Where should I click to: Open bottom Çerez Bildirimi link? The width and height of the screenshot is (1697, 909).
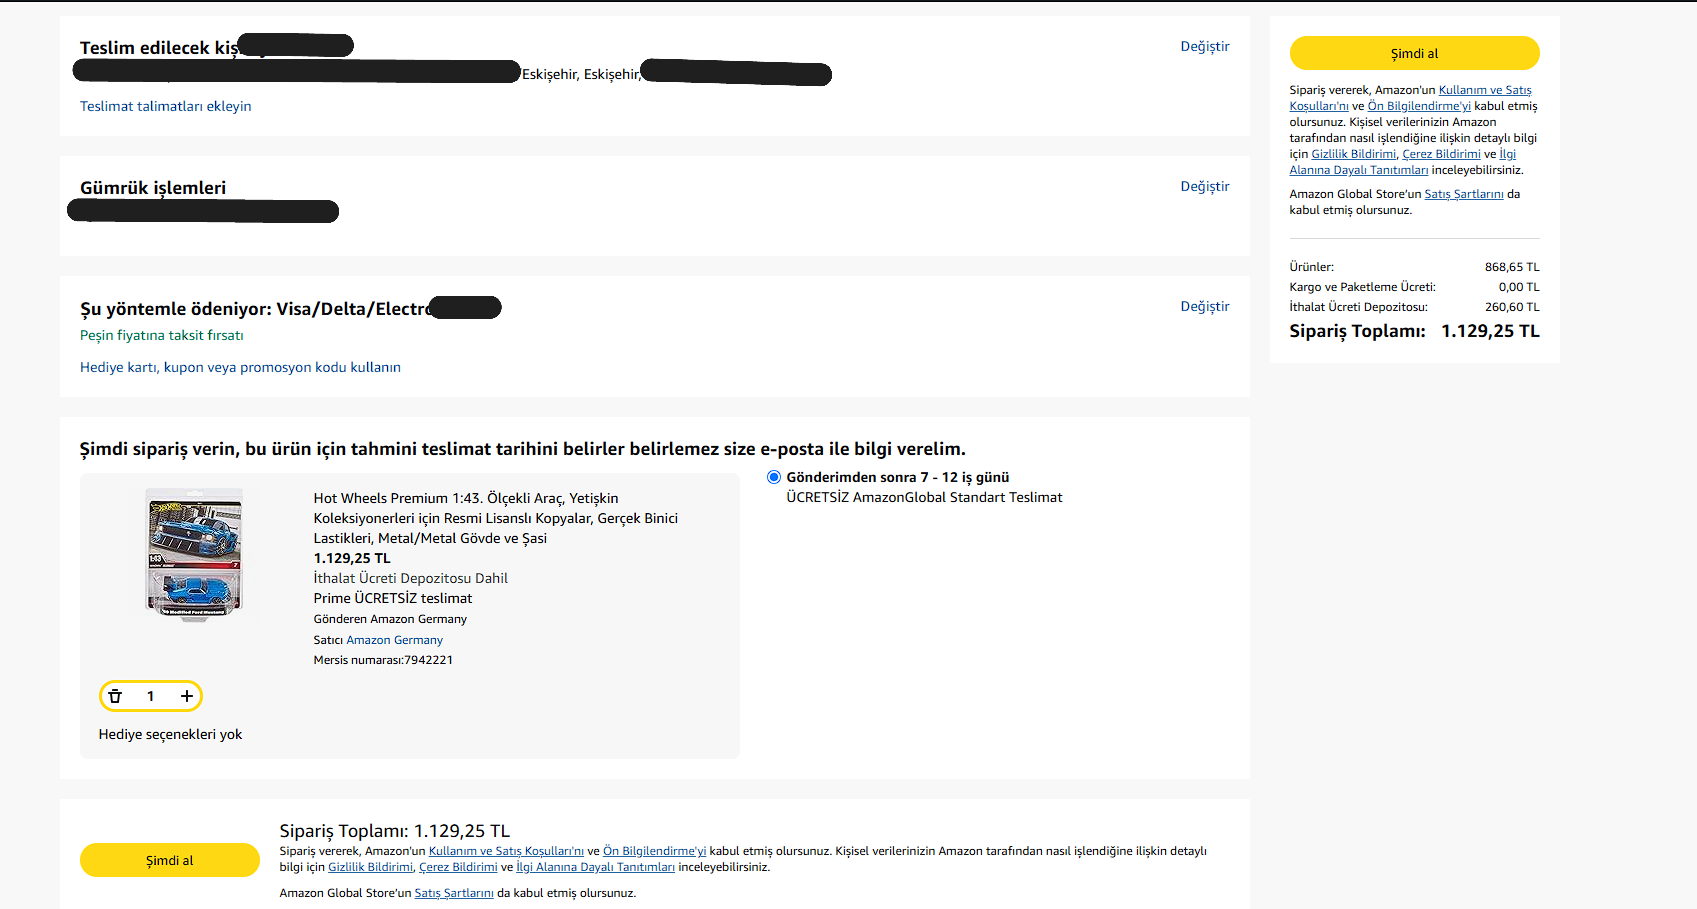(x=458, y=867)
